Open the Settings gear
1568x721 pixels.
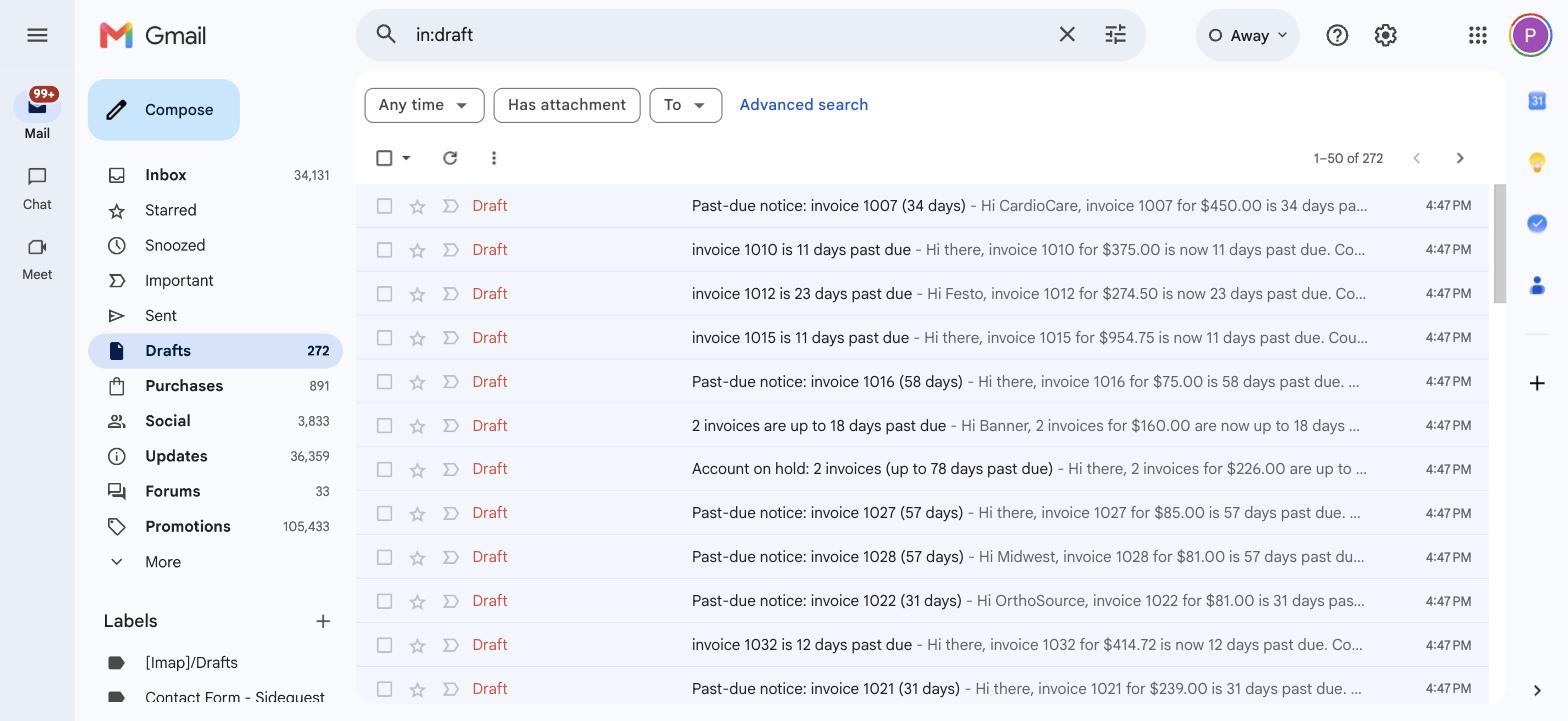1385,35
